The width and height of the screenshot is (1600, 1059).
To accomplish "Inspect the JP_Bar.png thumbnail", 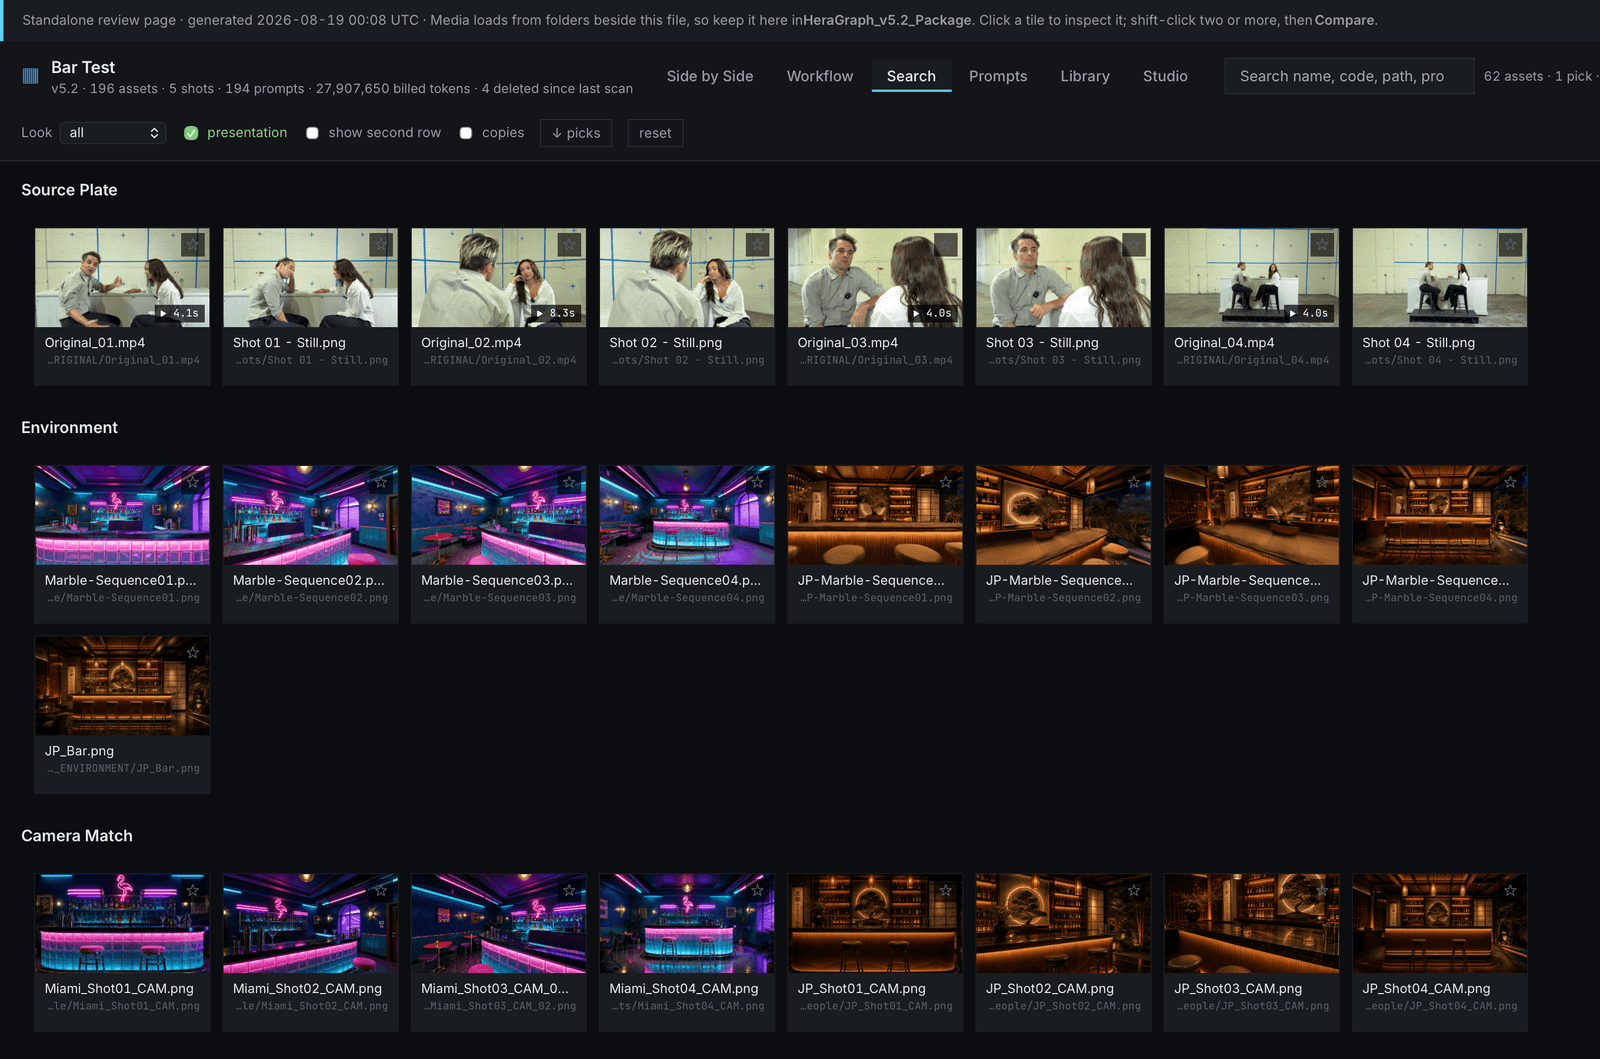I will pos(122,686).
